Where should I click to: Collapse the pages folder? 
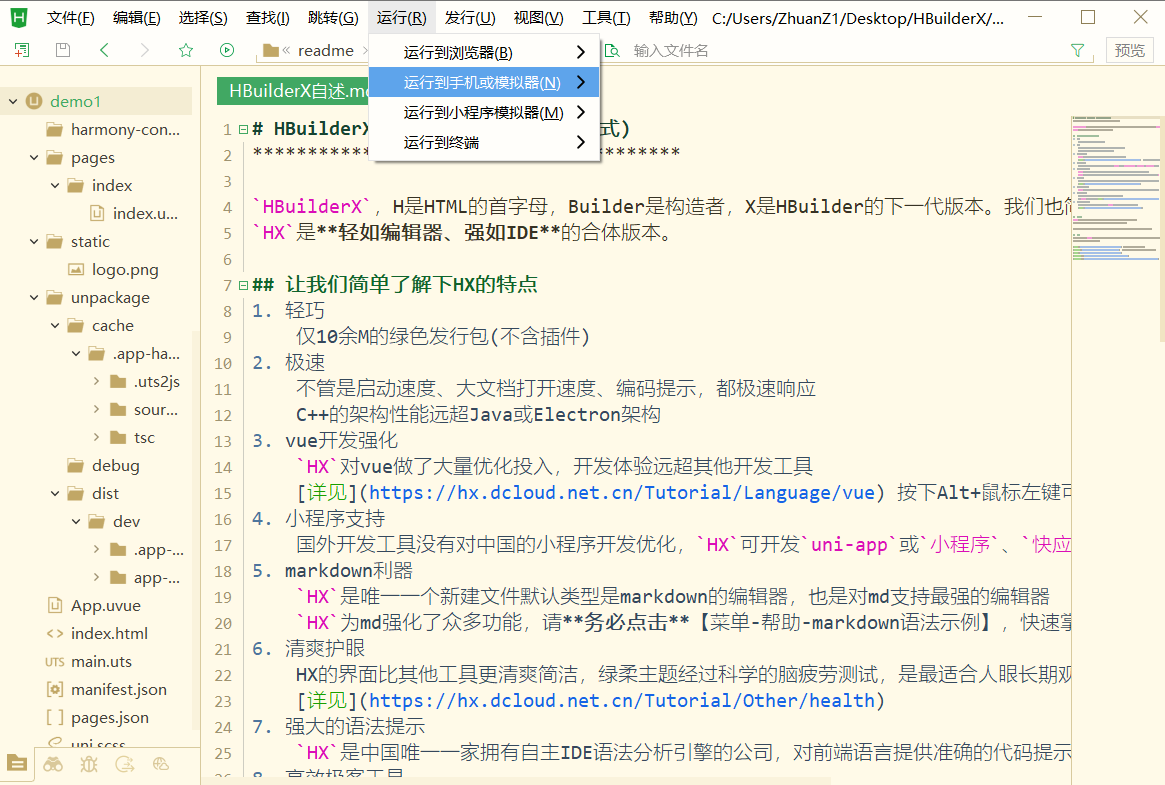34,157
